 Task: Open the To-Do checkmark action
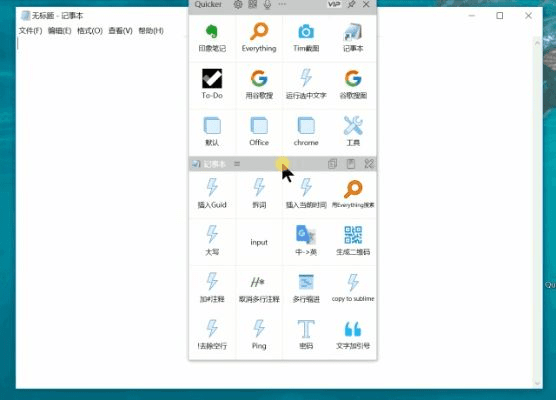[x=212, y=85]
